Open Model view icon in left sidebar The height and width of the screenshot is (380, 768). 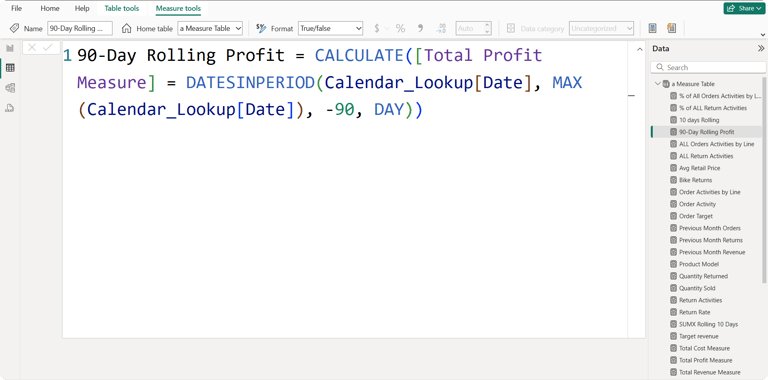click(10, 88)
